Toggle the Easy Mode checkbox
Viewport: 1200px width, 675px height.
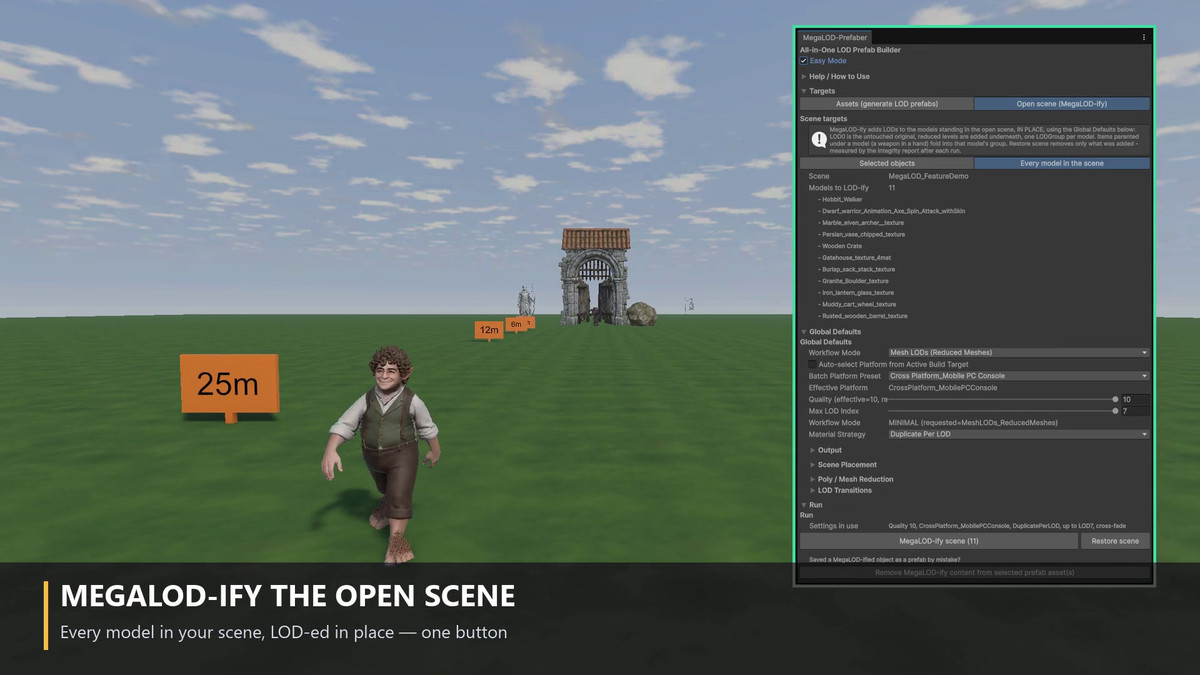click(804, 61)
